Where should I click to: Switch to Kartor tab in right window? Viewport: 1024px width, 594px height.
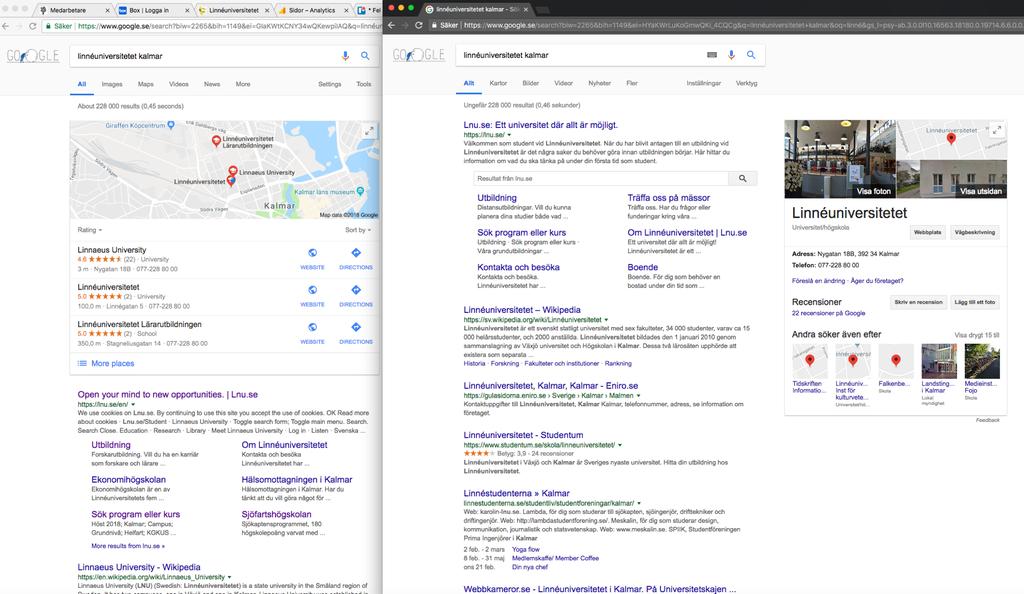click(498, 84)
